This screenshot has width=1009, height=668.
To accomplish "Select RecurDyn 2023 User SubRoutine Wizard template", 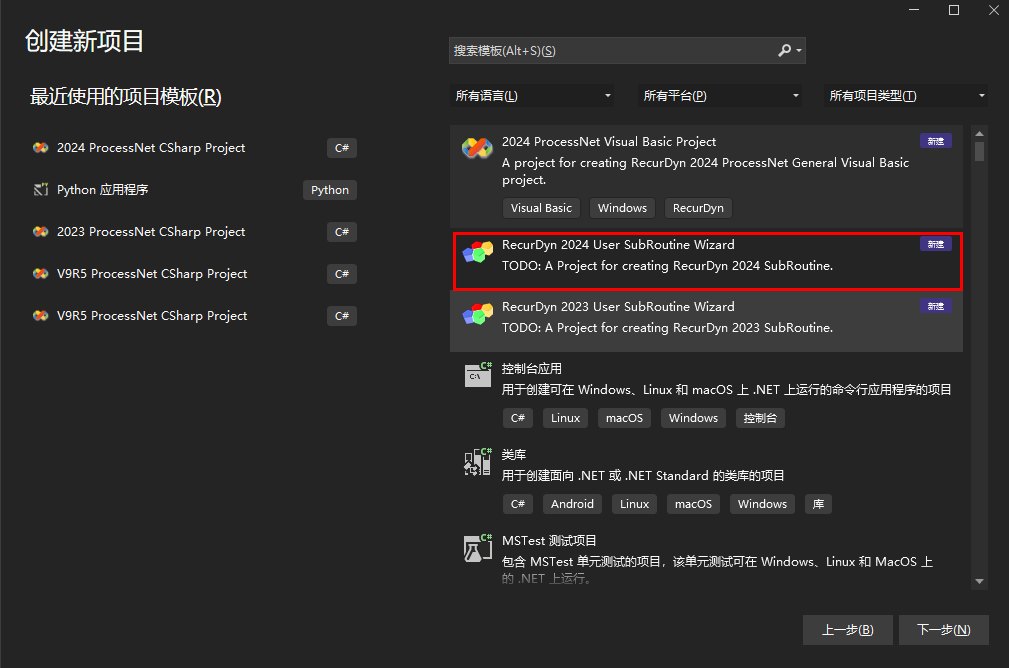I will 707,320.
